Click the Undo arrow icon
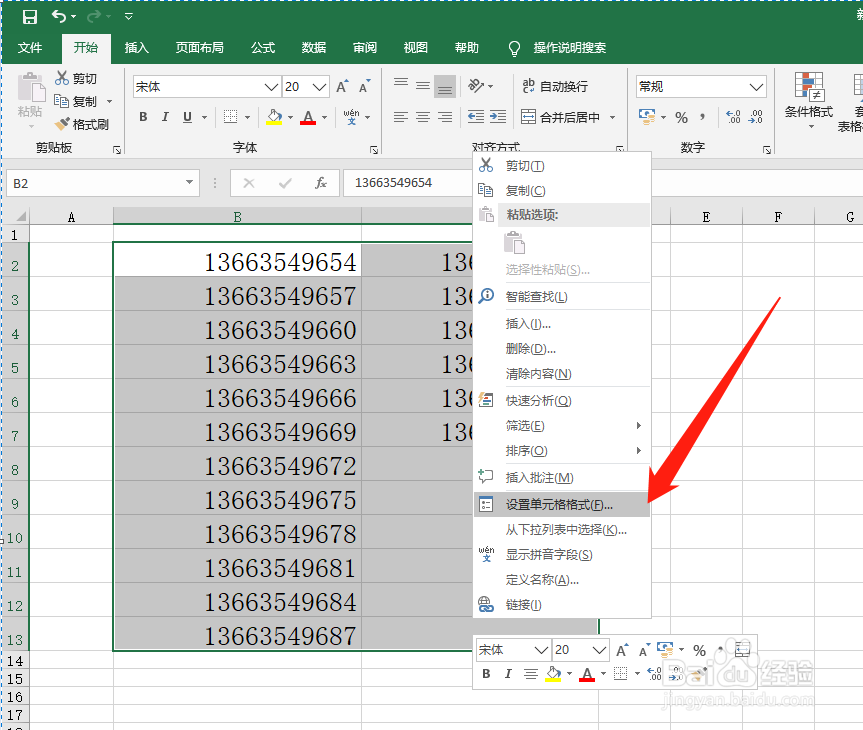Viewport: 863px width, 730px height. coord(58,16)
